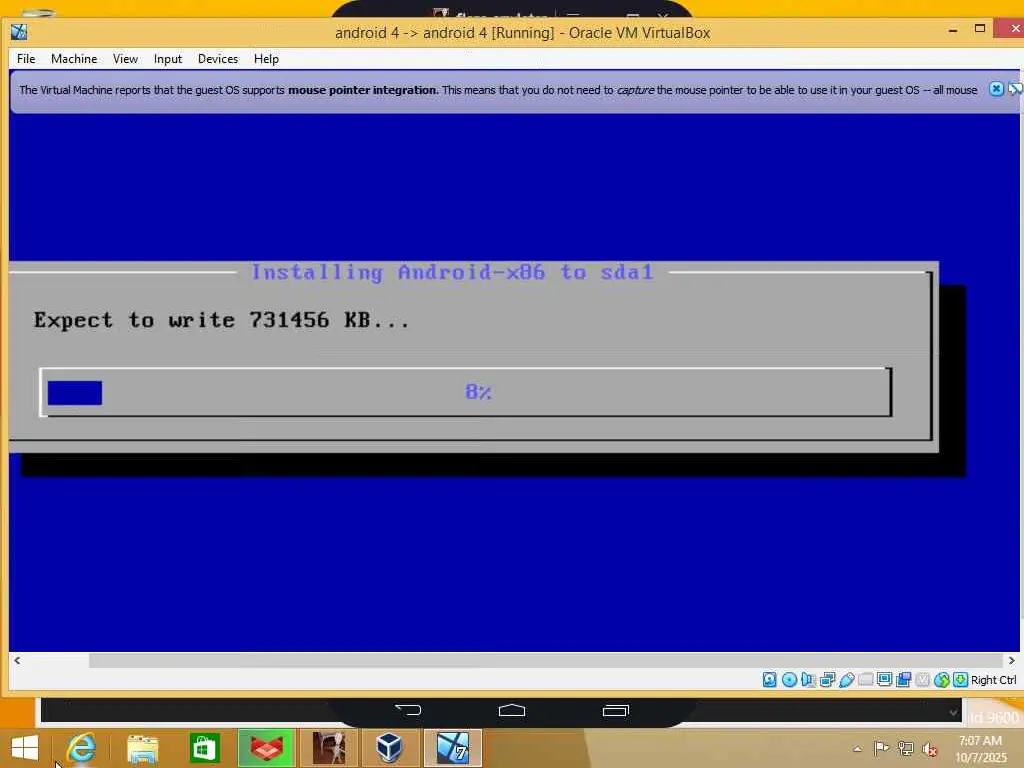Open the Input menu
Image resolution: width=1024 pixels, height=768 pixels.
(x=168, y=59)
